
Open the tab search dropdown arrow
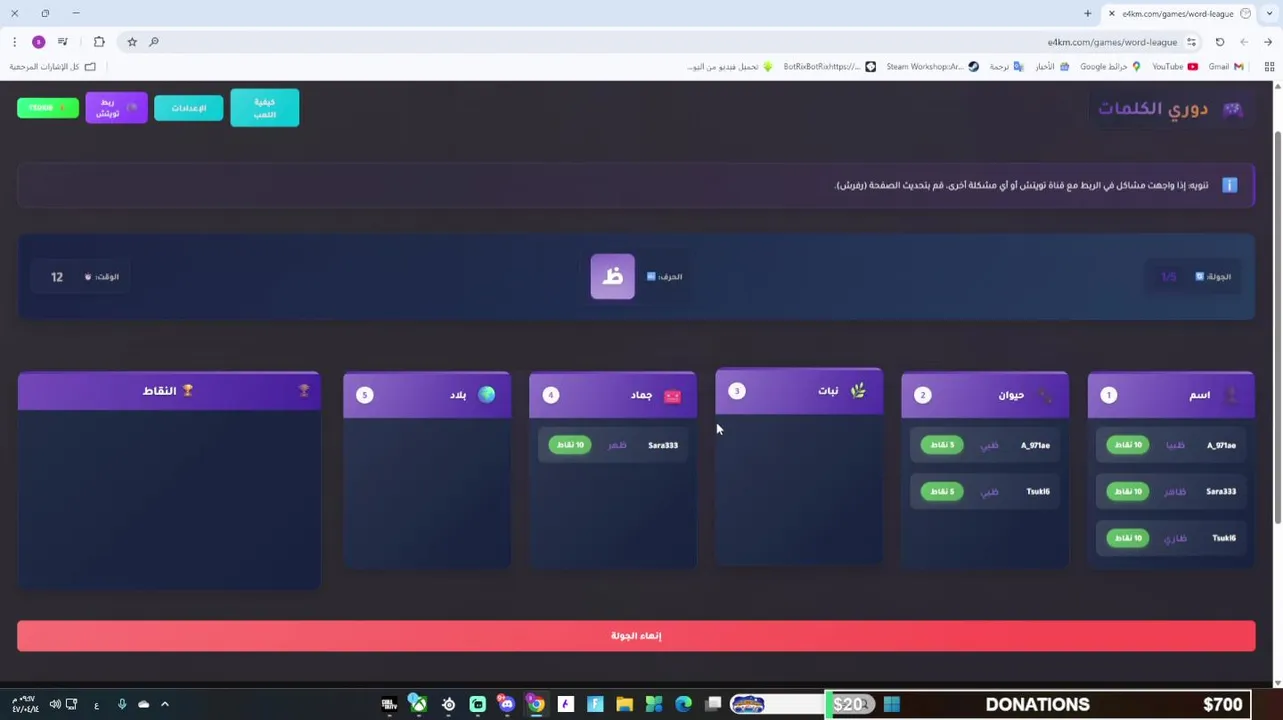1268,13
